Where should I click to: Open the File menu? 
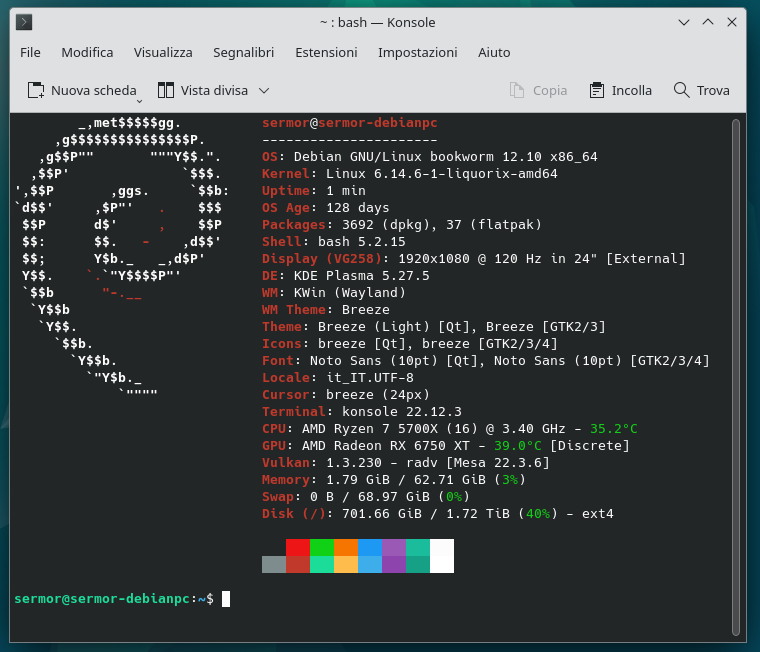[x=30, y=52]
